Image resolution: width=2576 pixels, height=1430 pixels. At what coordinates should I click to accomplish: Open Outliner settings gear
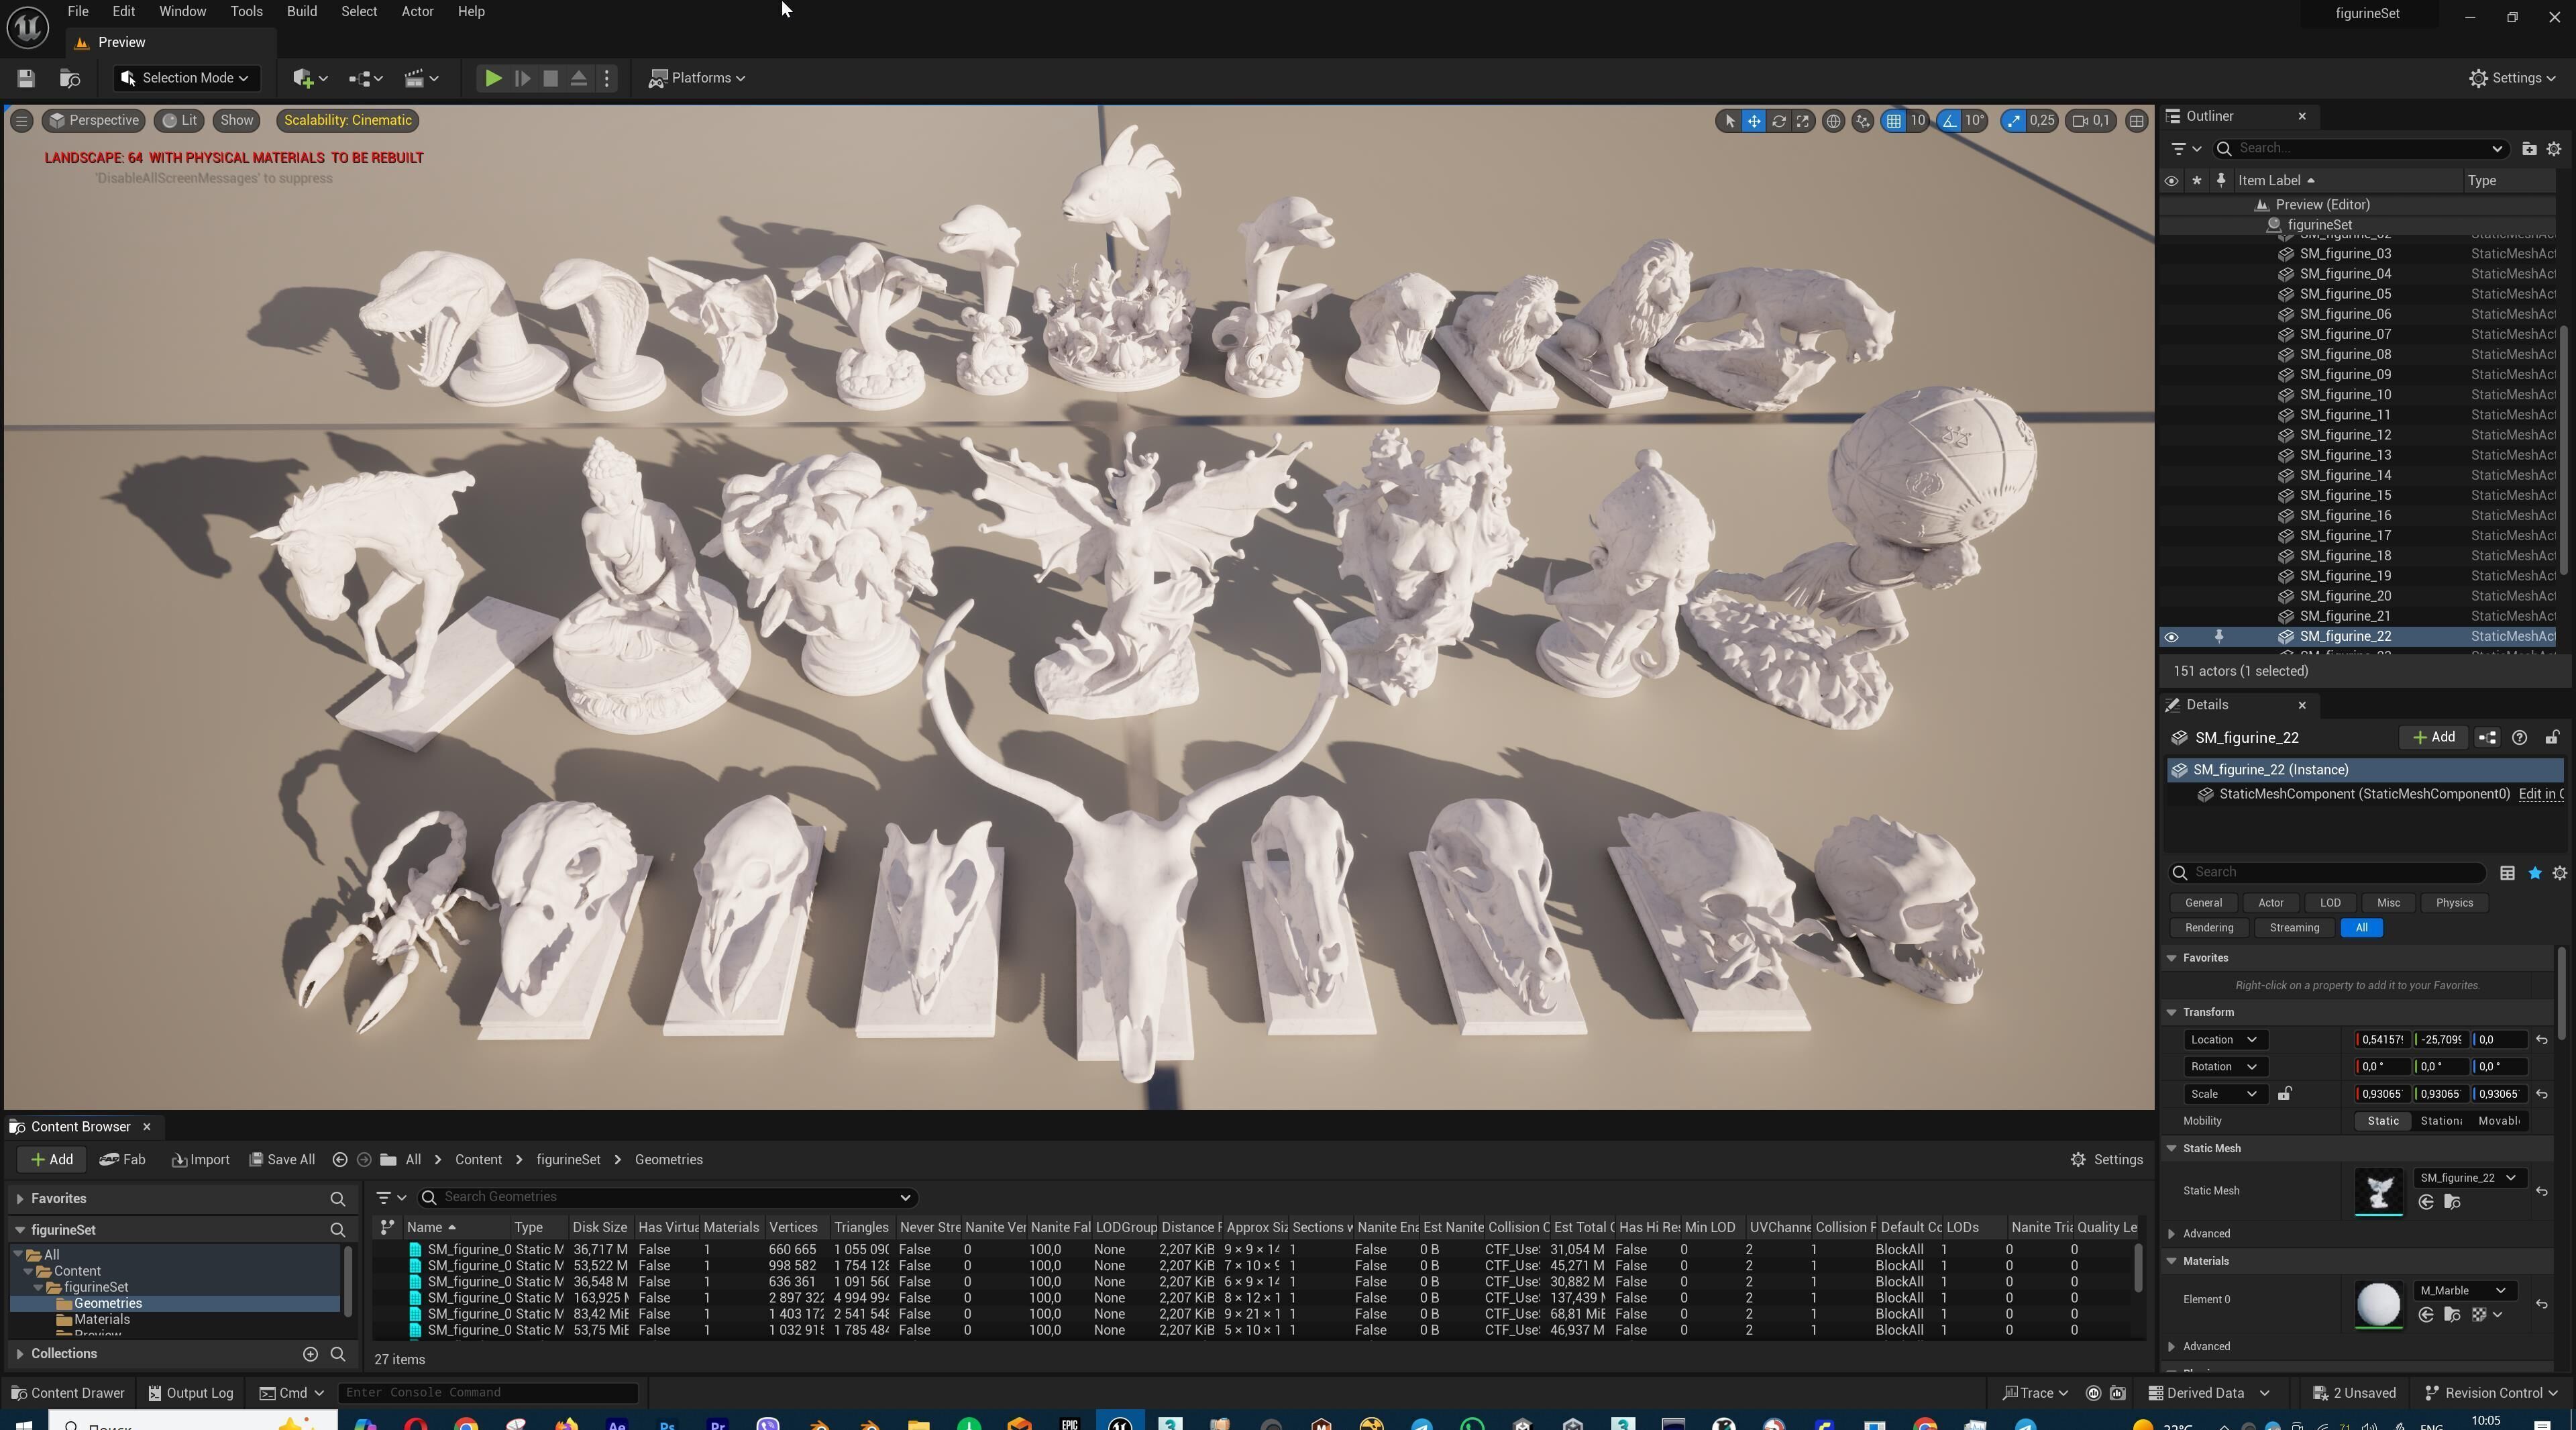pos(2554,149)
